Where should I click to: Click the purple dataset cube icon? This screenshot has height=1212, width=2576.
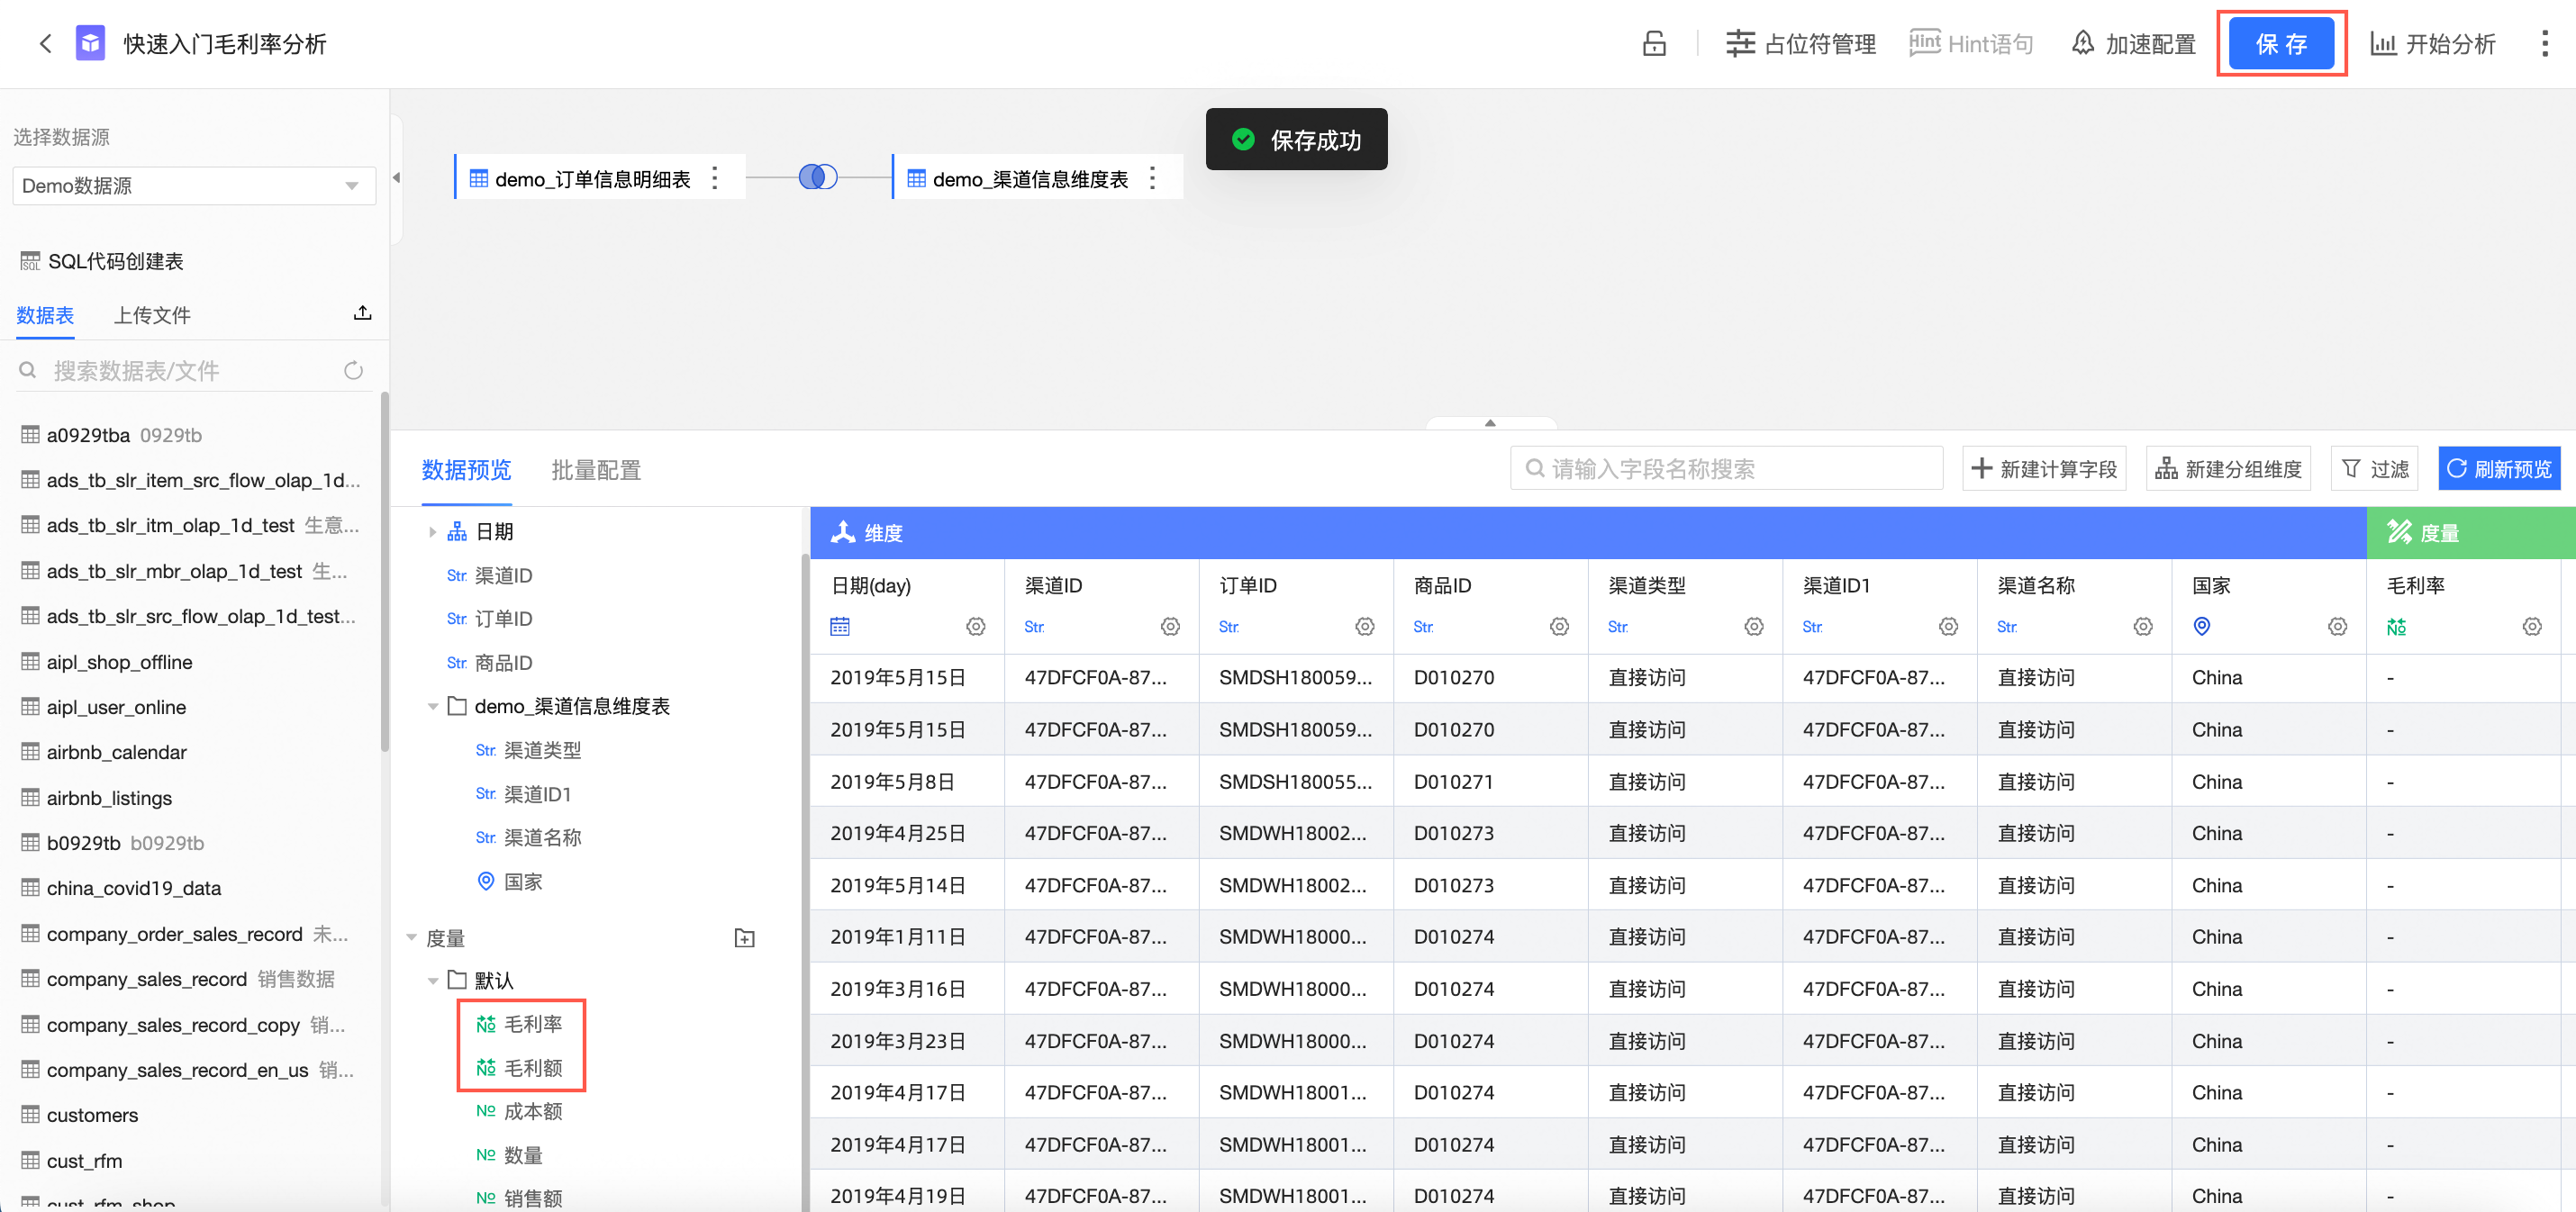click(90, 43)
